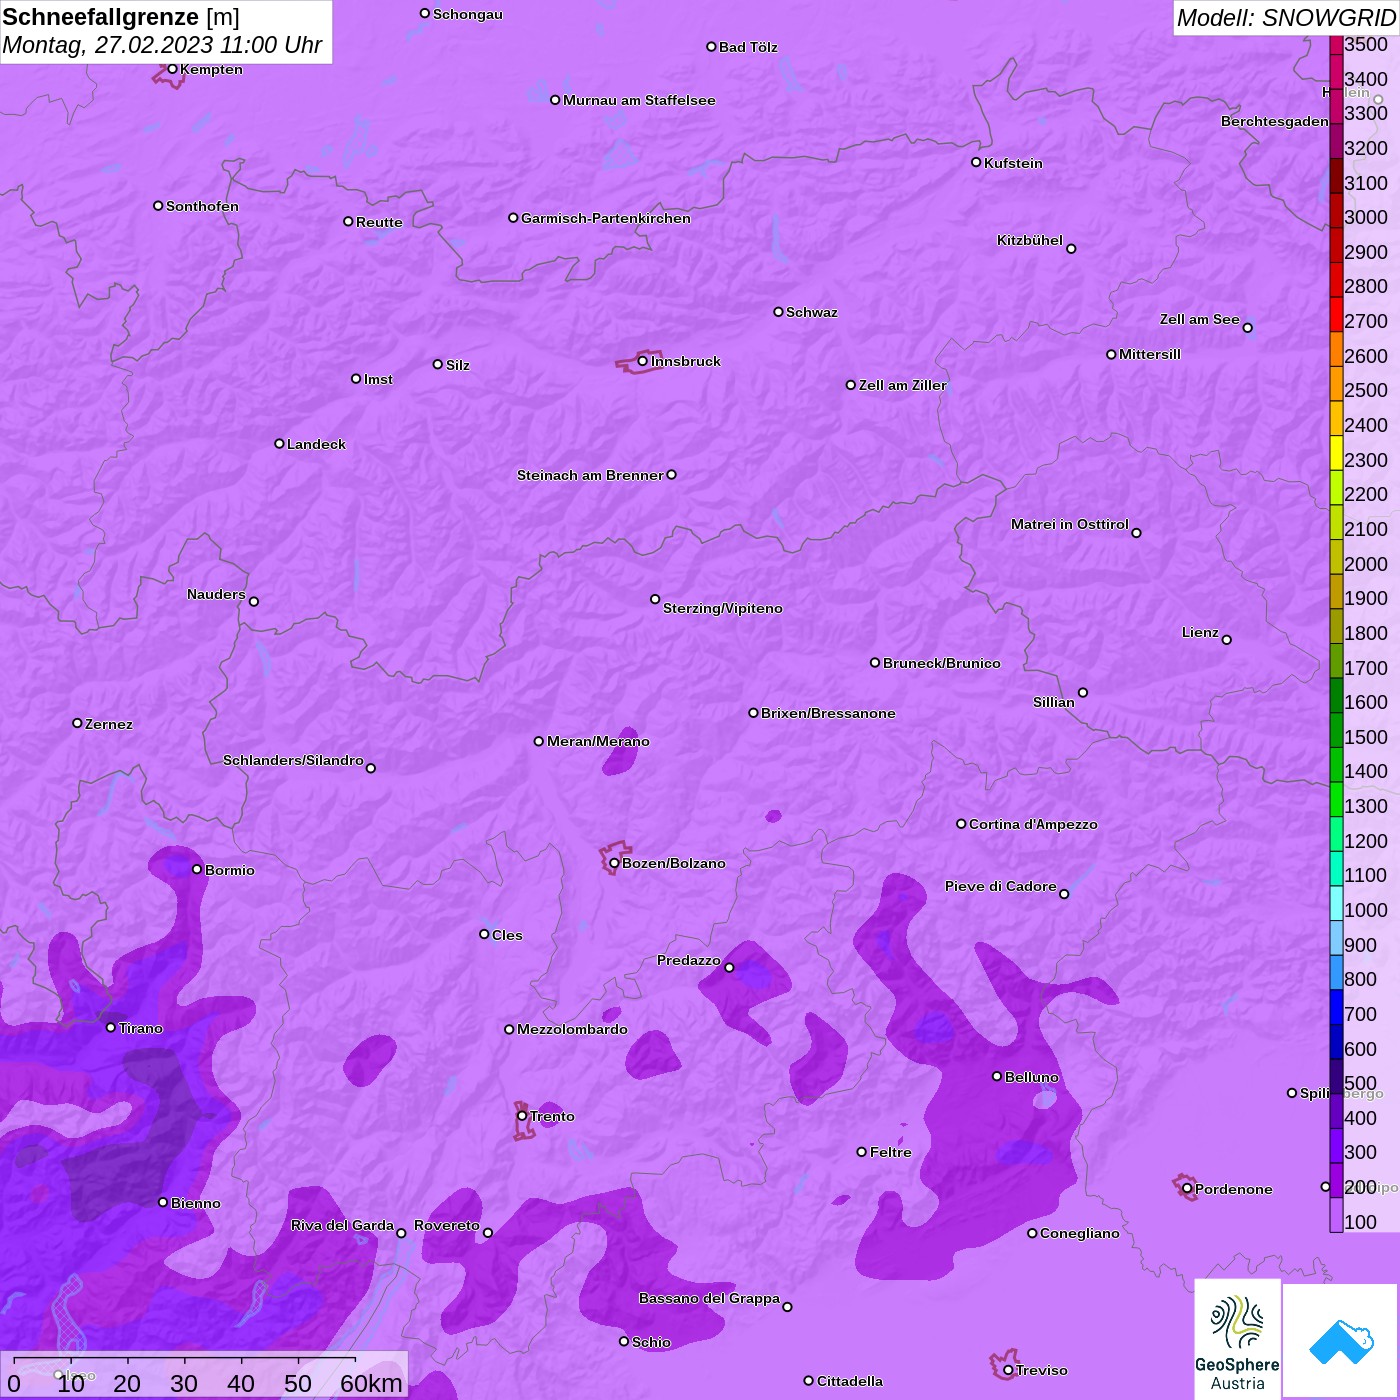The height and width of the screenshot is (1400, 1400).
Task: Select the Innsbruck city marker circle
Action: point(643,361)
